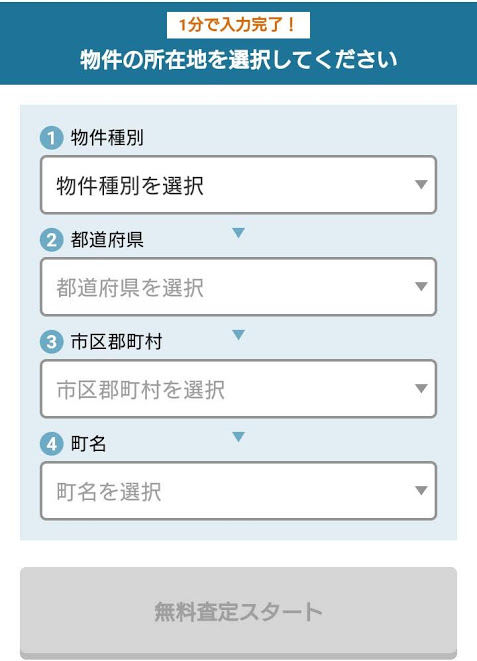
Task: Open the 町名を選択 dropdown
Action: pos(238,491)
